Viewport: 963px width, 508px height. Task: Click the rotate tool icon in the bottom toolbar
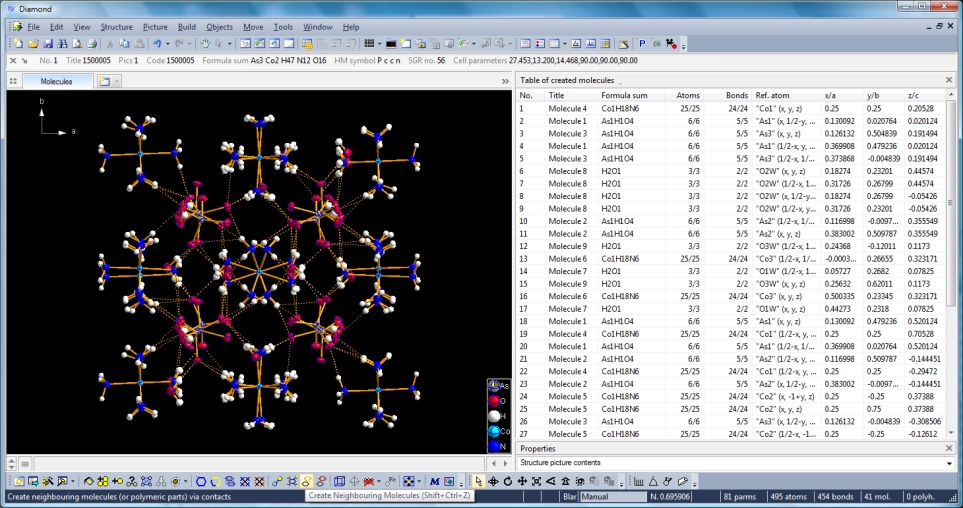508,481
